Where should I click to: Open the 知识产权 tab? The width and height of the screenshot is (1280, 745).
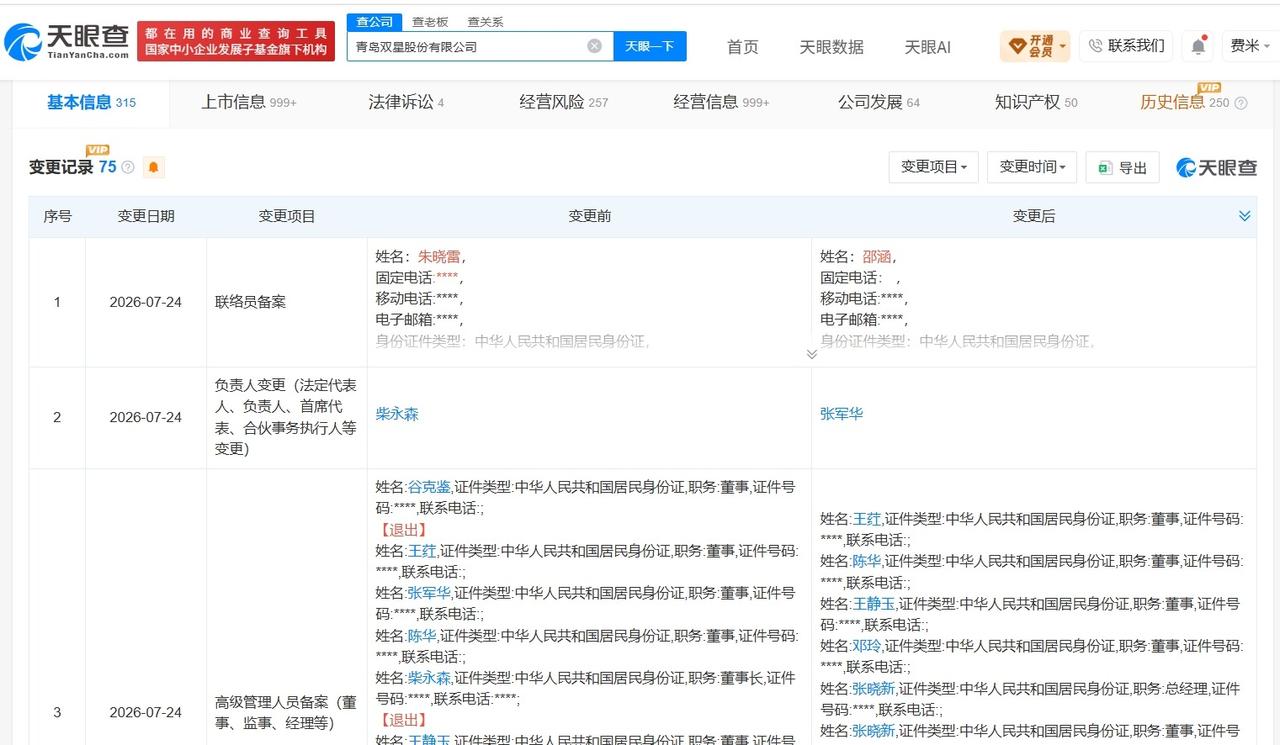(x=1036, y=102)
